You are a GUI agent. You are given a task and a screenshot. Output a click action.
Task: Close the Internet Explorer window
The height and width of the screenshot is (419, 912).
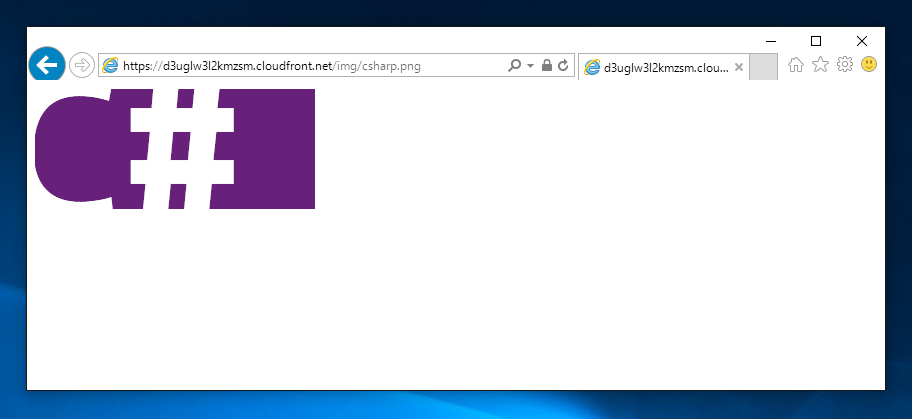tap(862, 41)
